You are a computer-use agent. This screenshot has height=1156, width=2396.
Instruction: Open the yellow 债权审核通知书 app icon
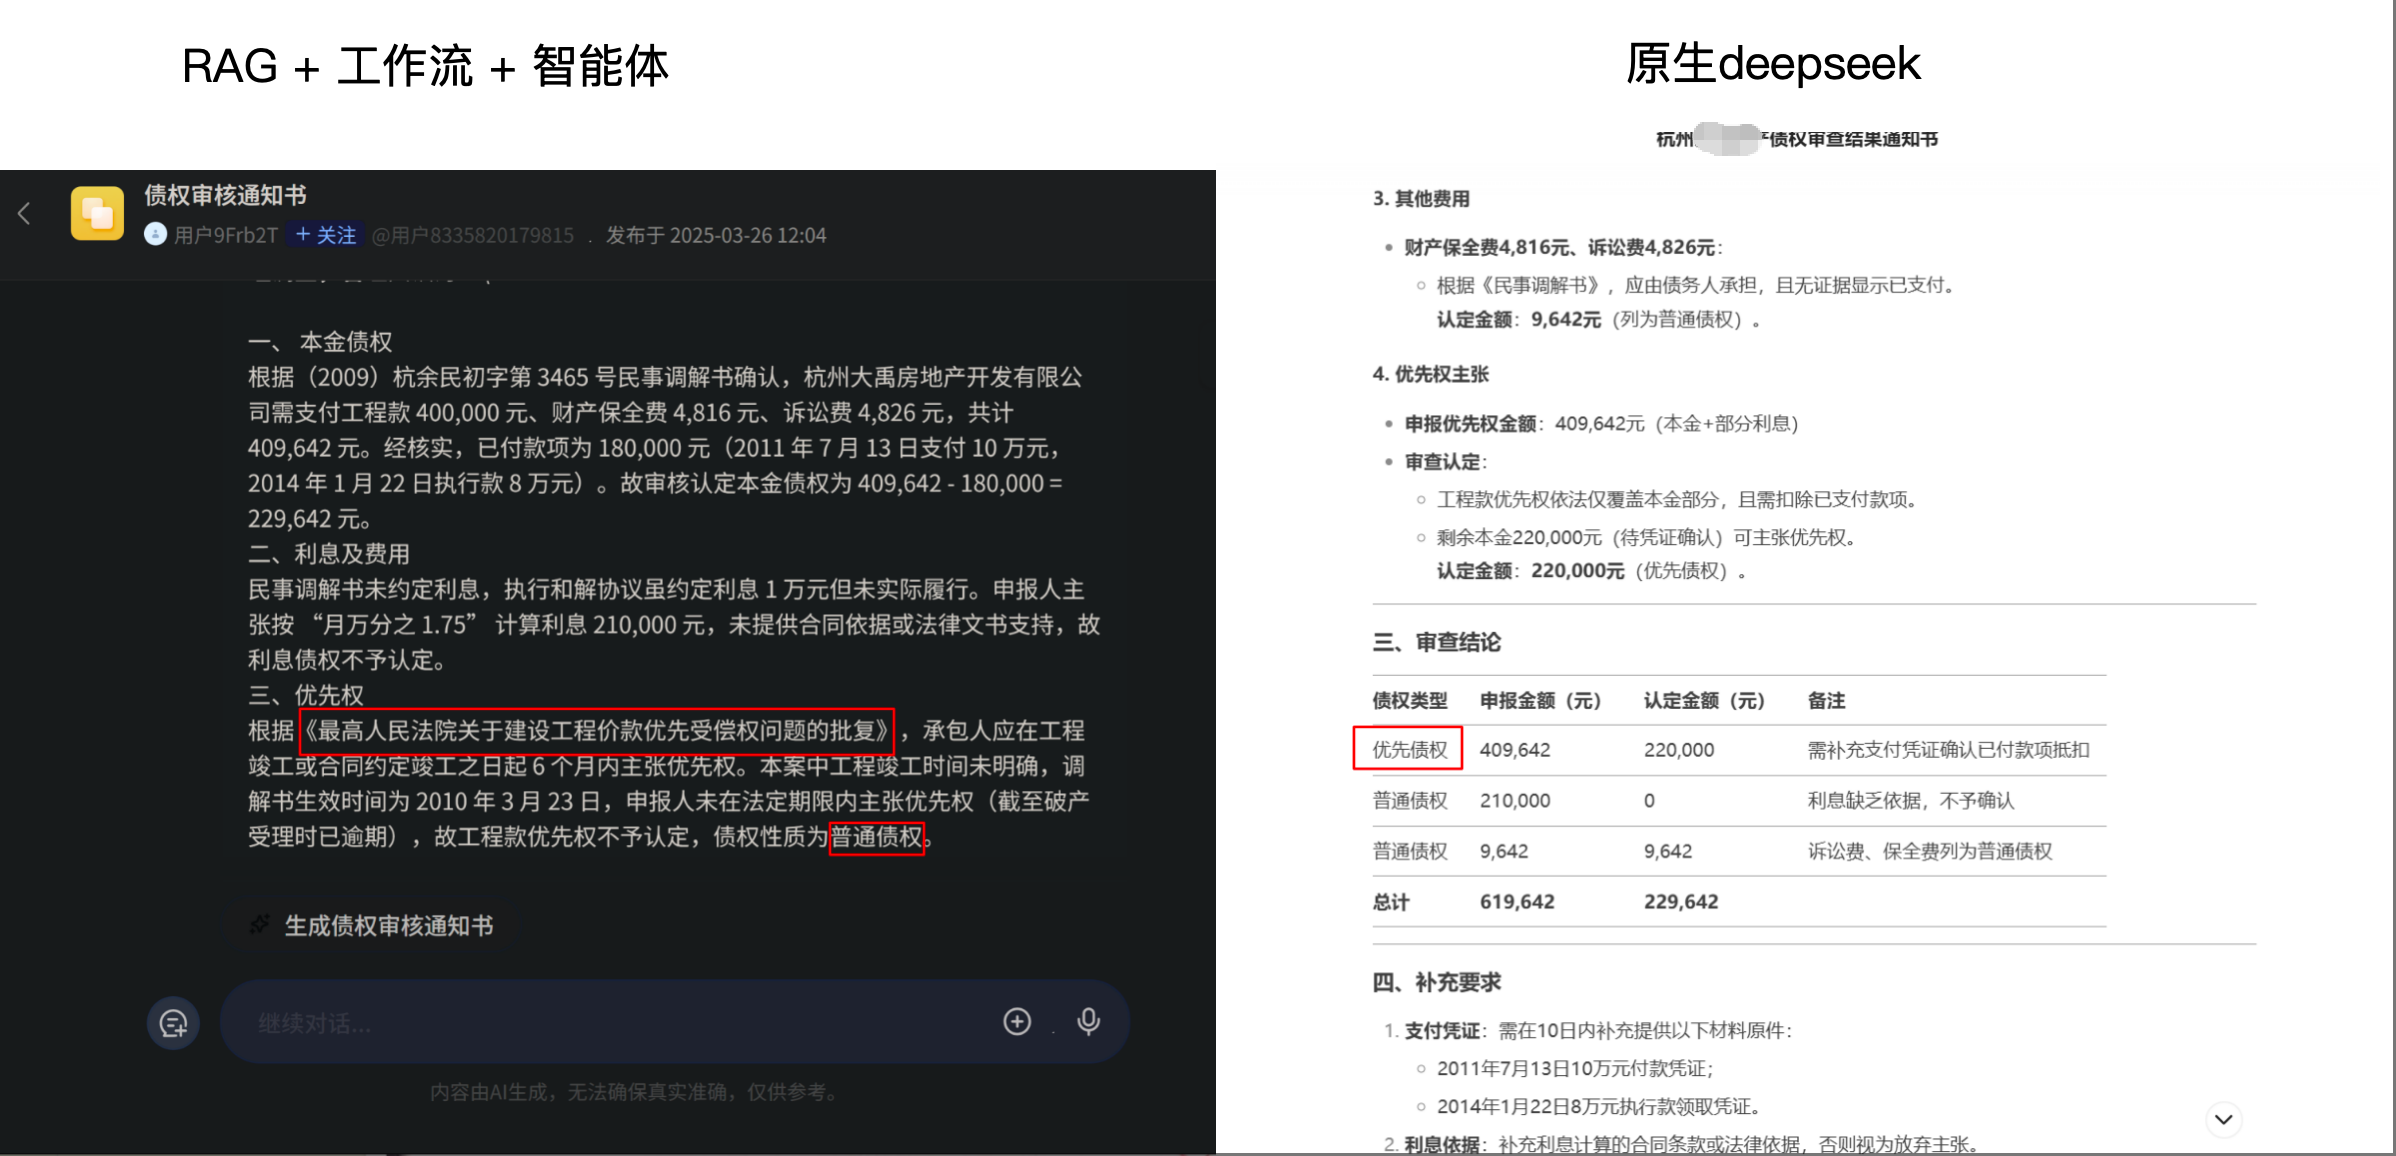97,213
